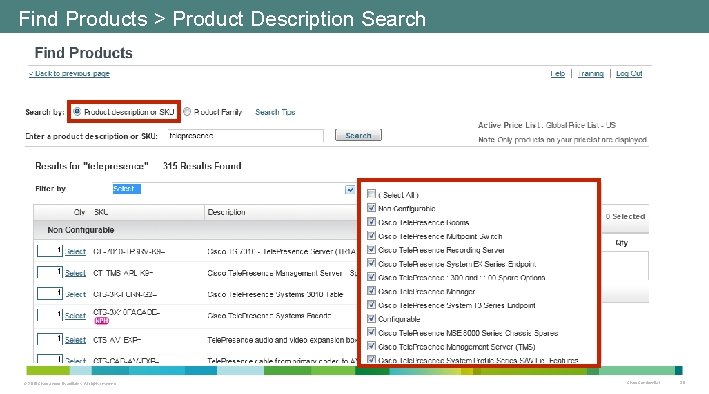Toggle the 1300 and 1100 Spare Options checkbox
Viewport: 709px width, 394px height.
click(x=371, y=277)
